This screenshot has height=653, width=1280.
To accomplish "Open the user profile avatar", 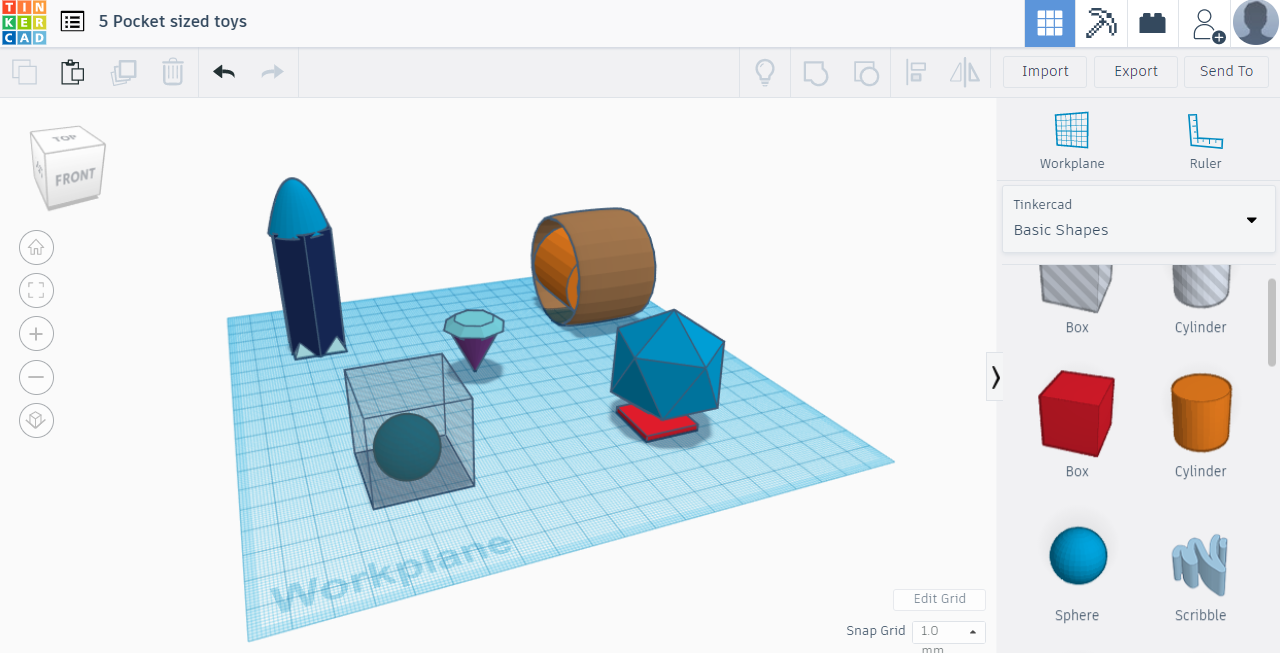I will coord(1256,23).
